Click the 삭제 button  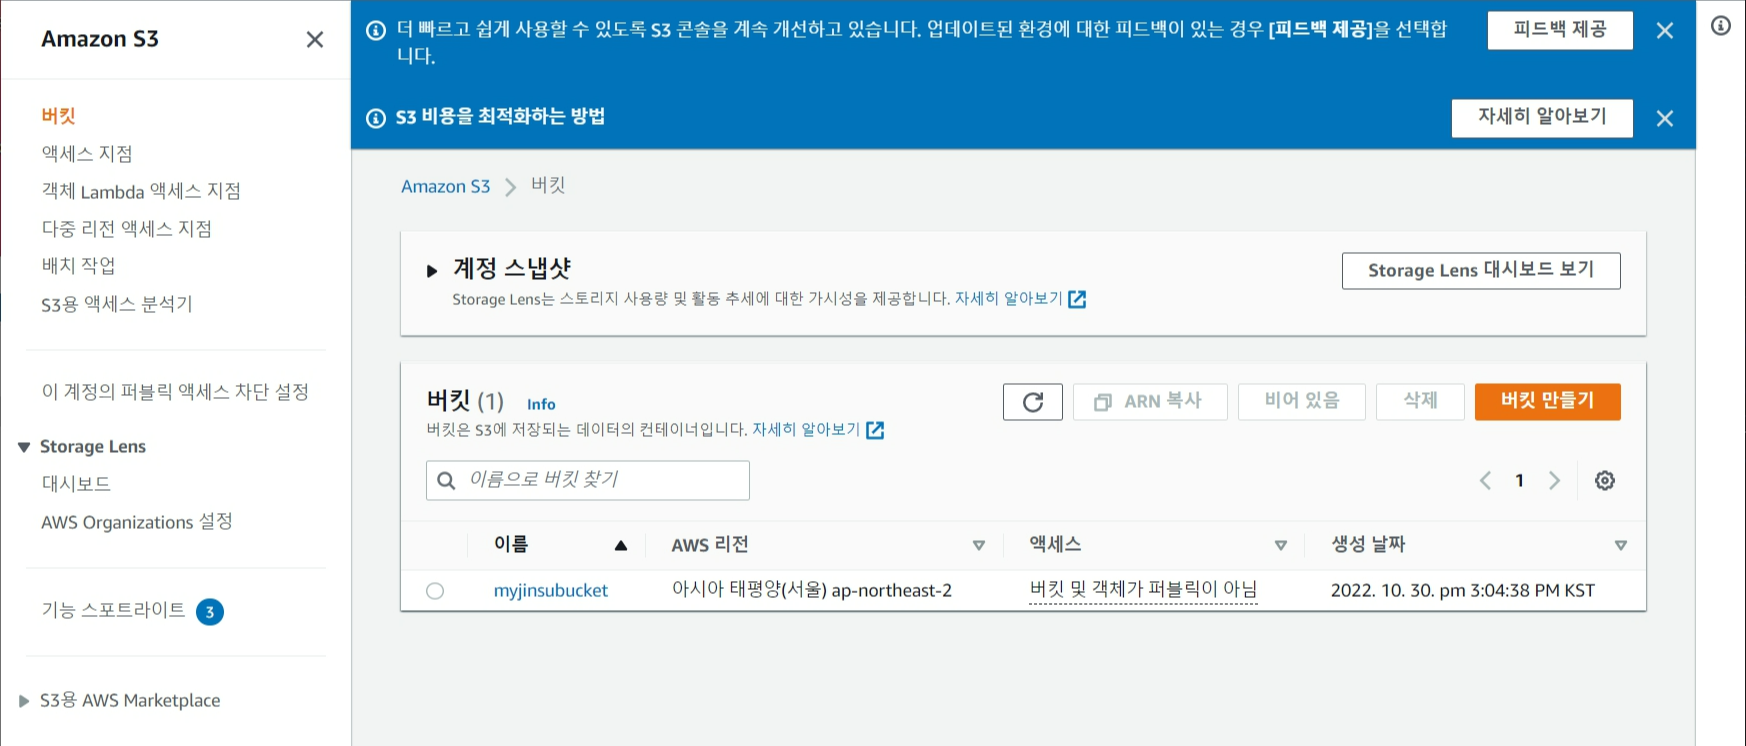tap(1420, 402)
